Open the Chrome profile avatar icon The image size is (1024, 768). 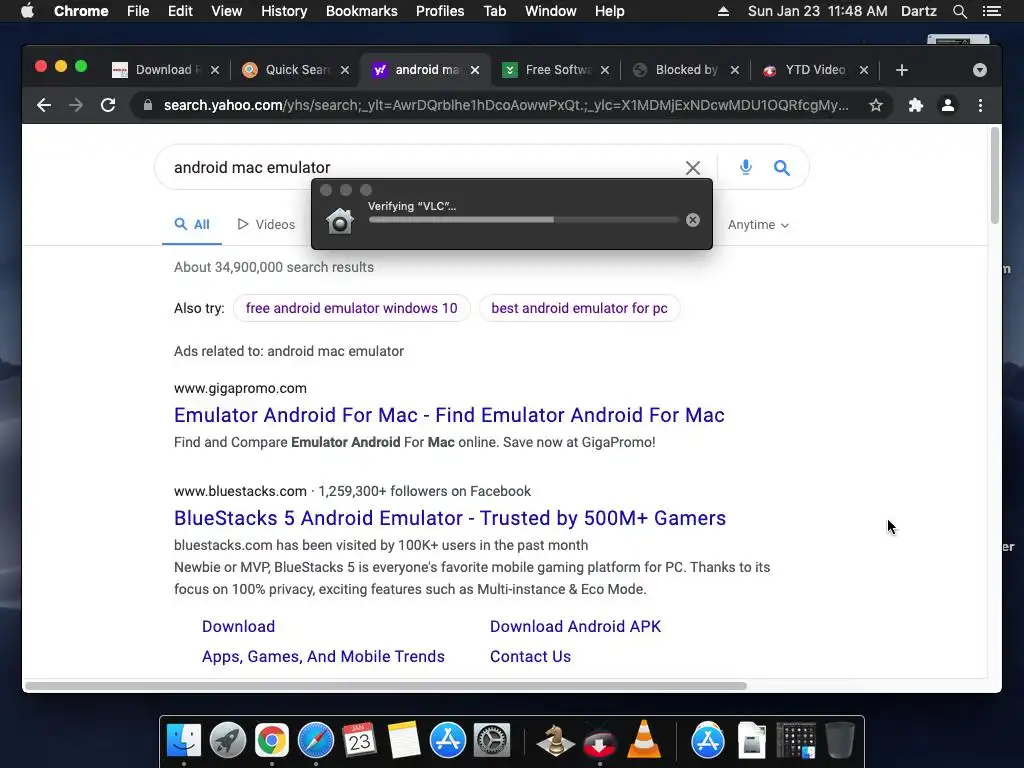click(948, 105)
